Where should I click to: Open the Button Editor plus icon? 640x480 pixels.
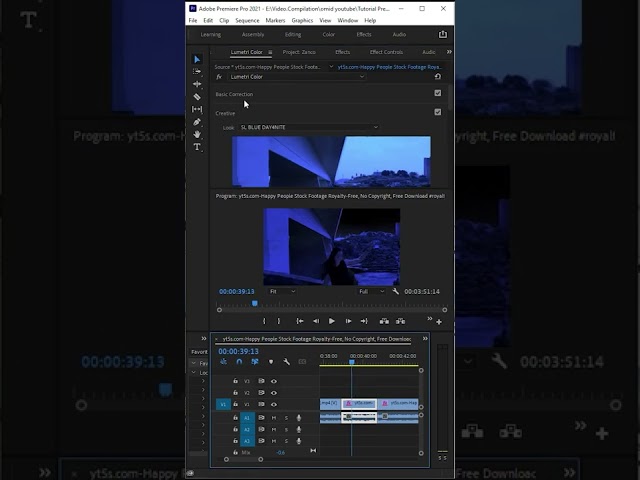point(439,322)
